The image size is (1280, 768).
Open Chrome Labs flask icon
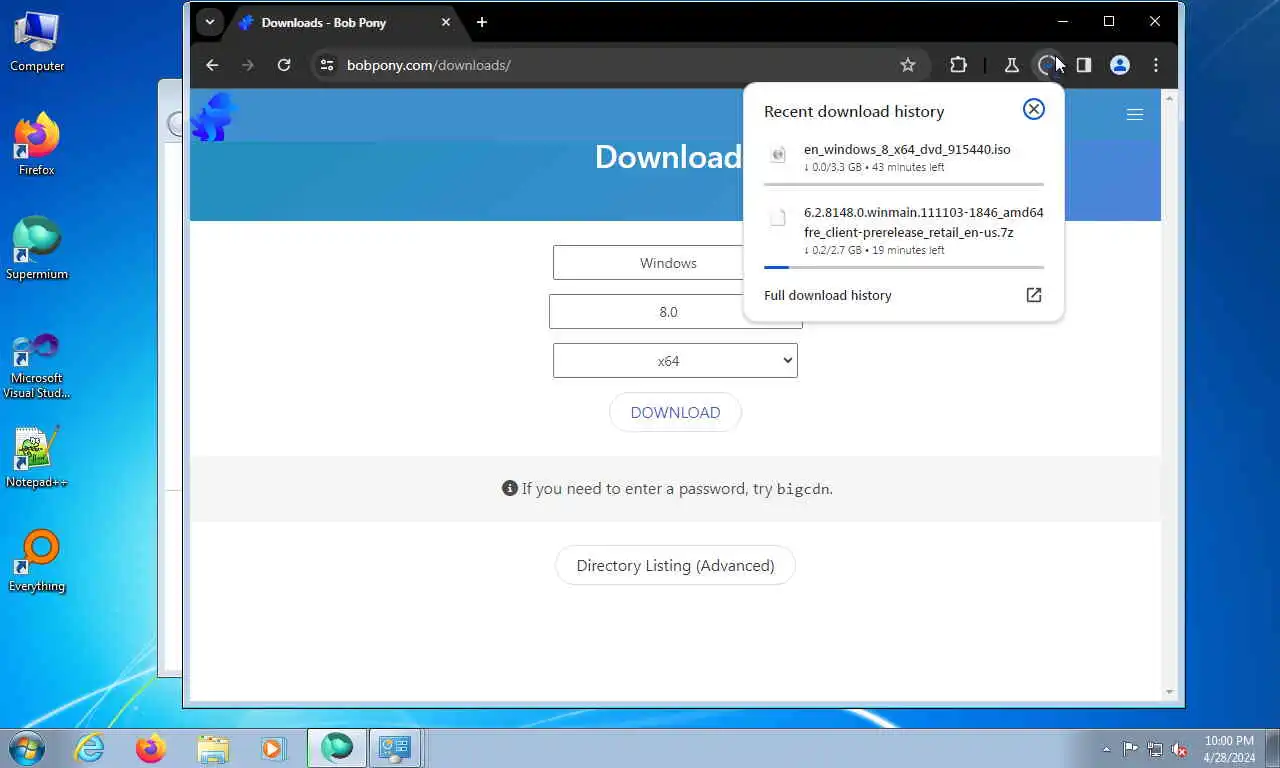[x=1012, y=65]
